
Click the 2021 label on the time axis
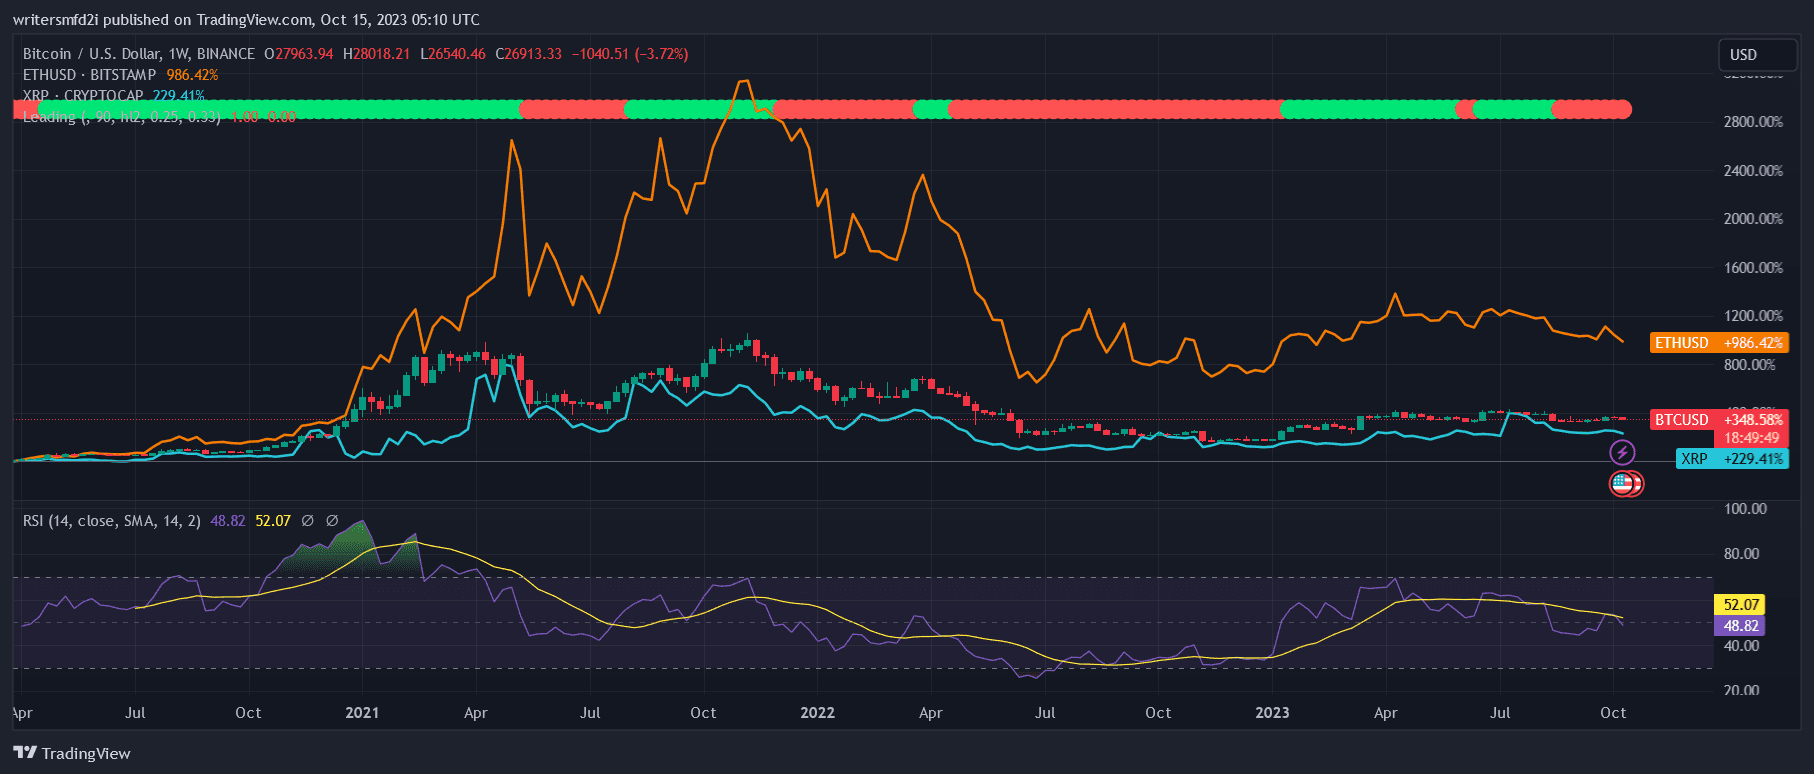coord(362,713)
